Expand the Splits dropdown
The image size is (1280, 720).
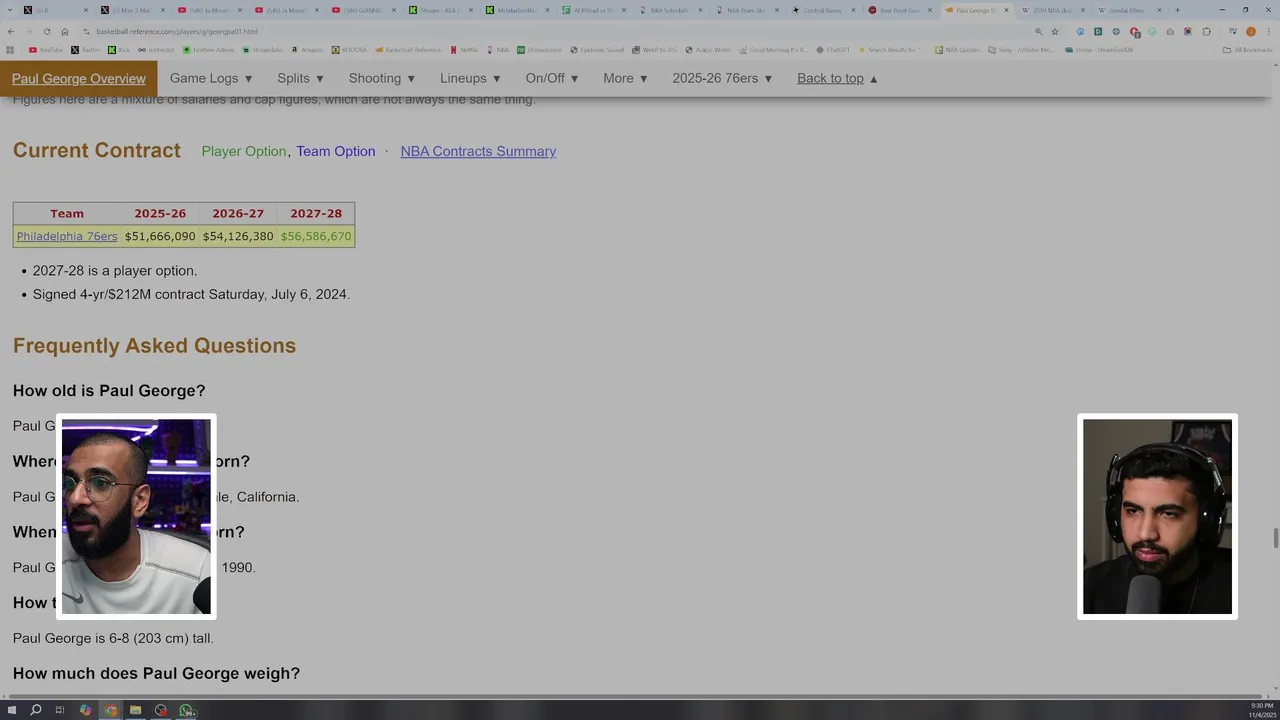301,78
